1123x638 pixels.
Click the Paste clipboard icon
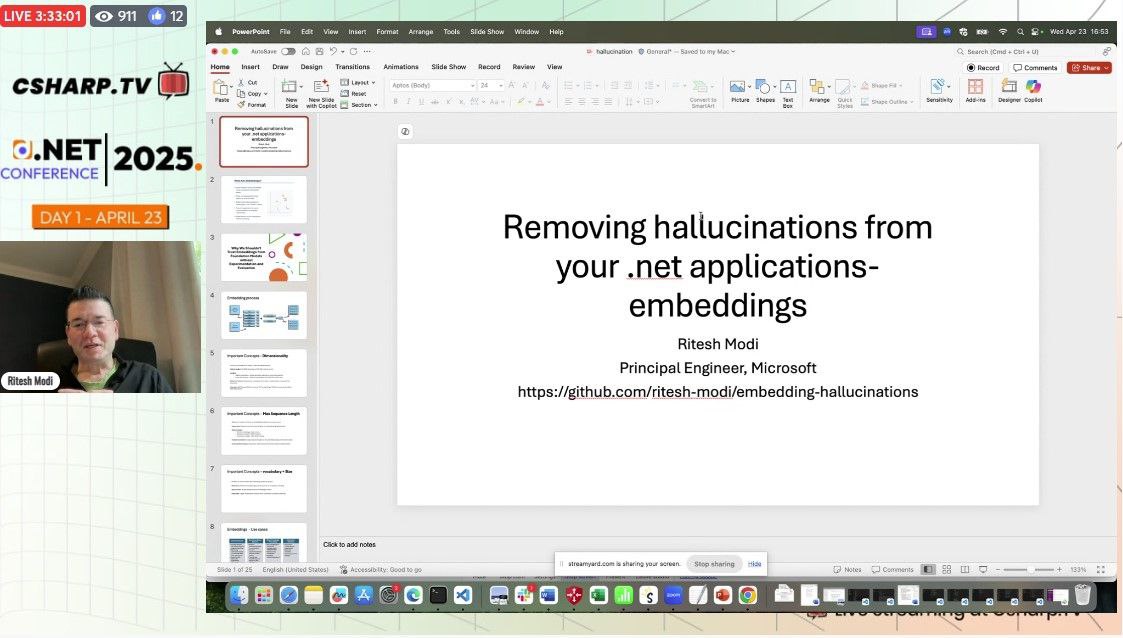tap(222, 88)
